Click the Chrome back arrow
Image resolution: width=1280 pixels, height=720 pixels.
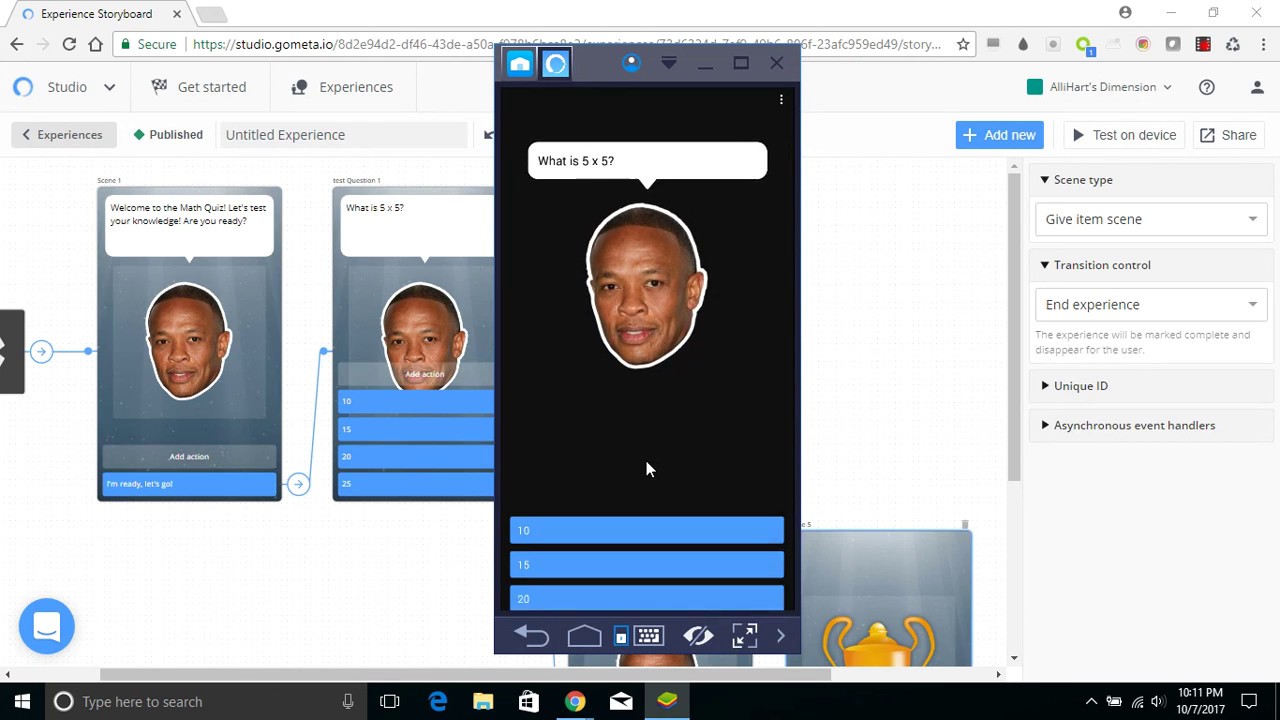pos(17,44)
